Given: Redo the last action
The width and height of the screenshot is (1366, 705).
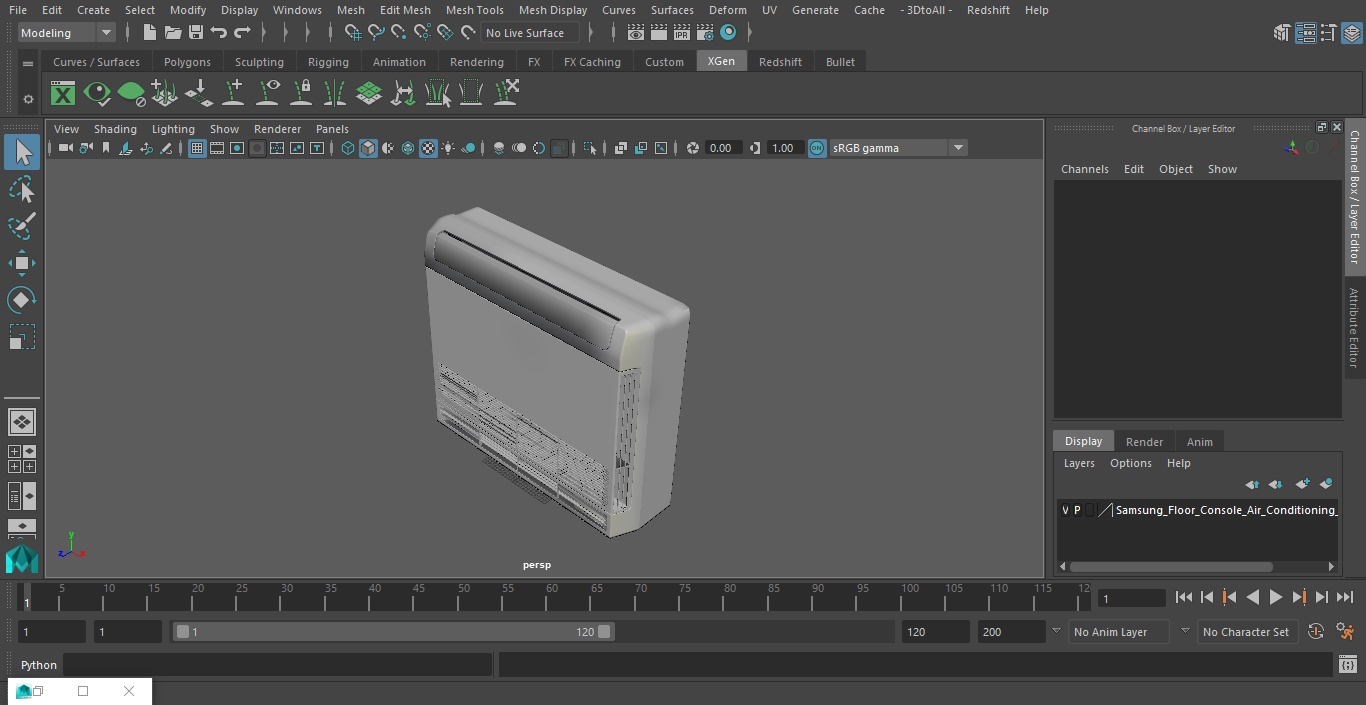Looking at the screenshot, I should coord(242,33).
